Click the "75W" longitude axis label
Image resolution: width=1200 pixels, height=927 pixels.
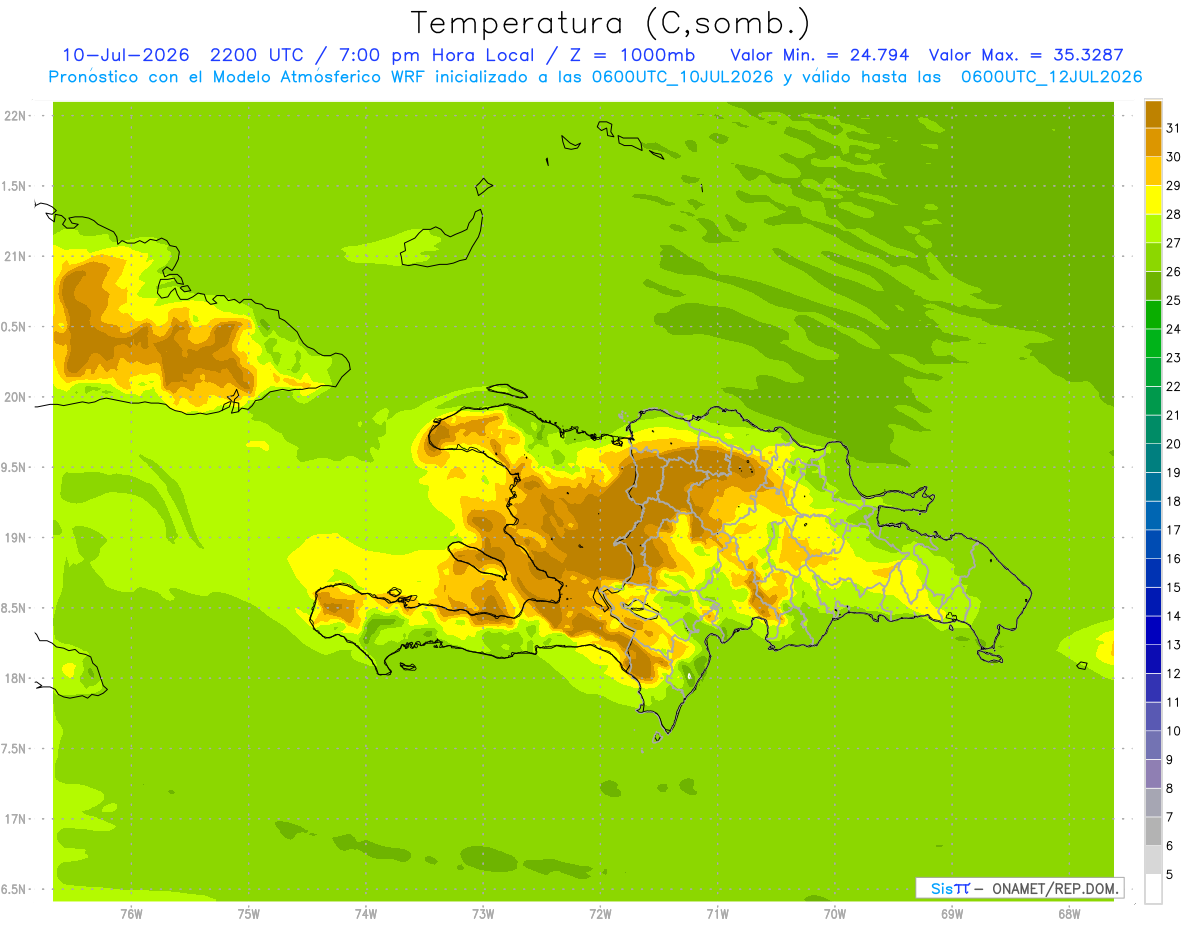(x=249, y=914)
